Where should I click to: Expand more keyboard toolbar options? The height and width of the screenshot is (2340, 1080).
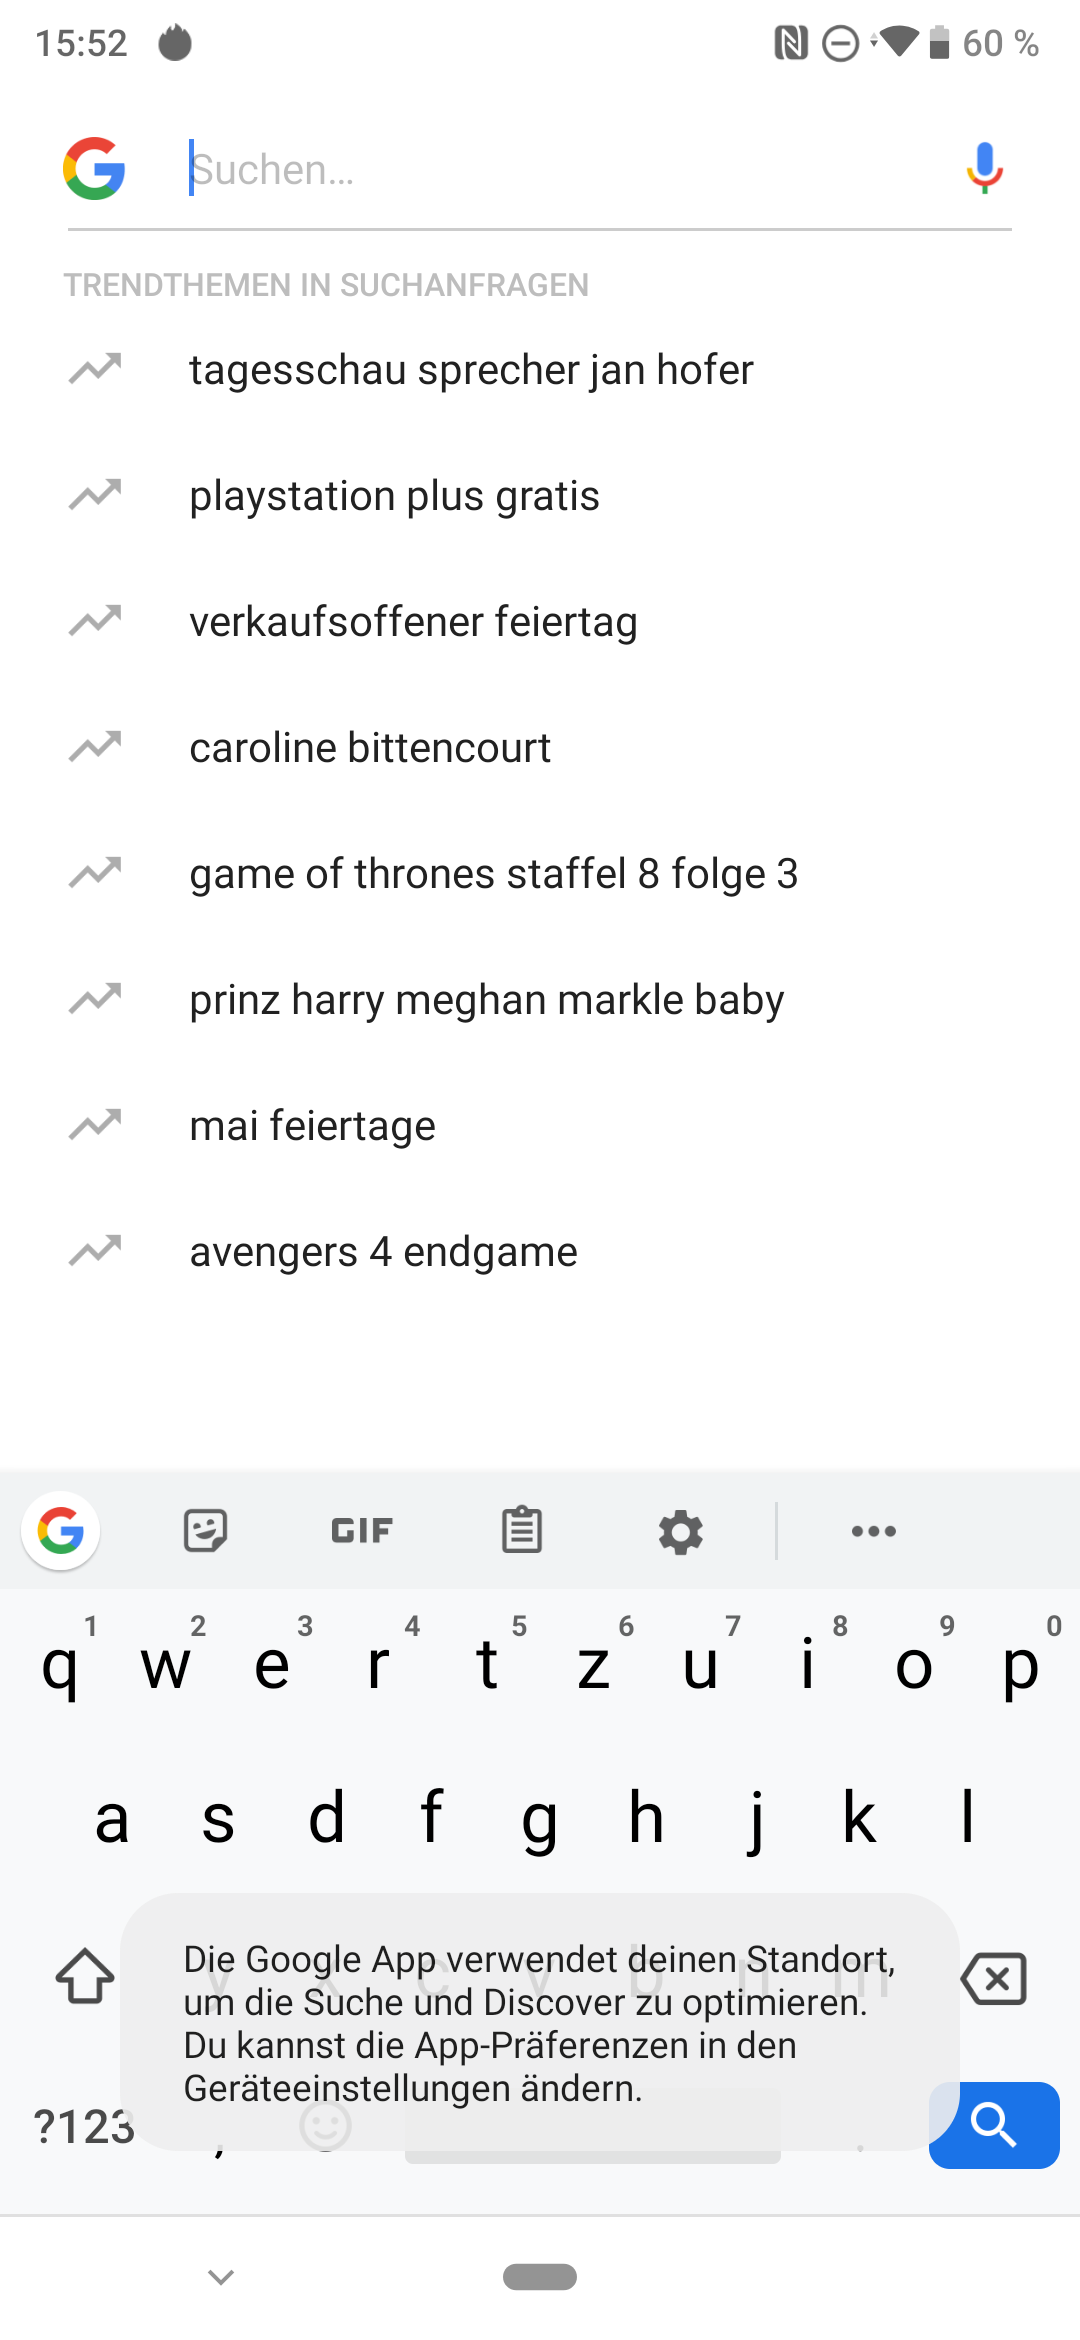873,1531
